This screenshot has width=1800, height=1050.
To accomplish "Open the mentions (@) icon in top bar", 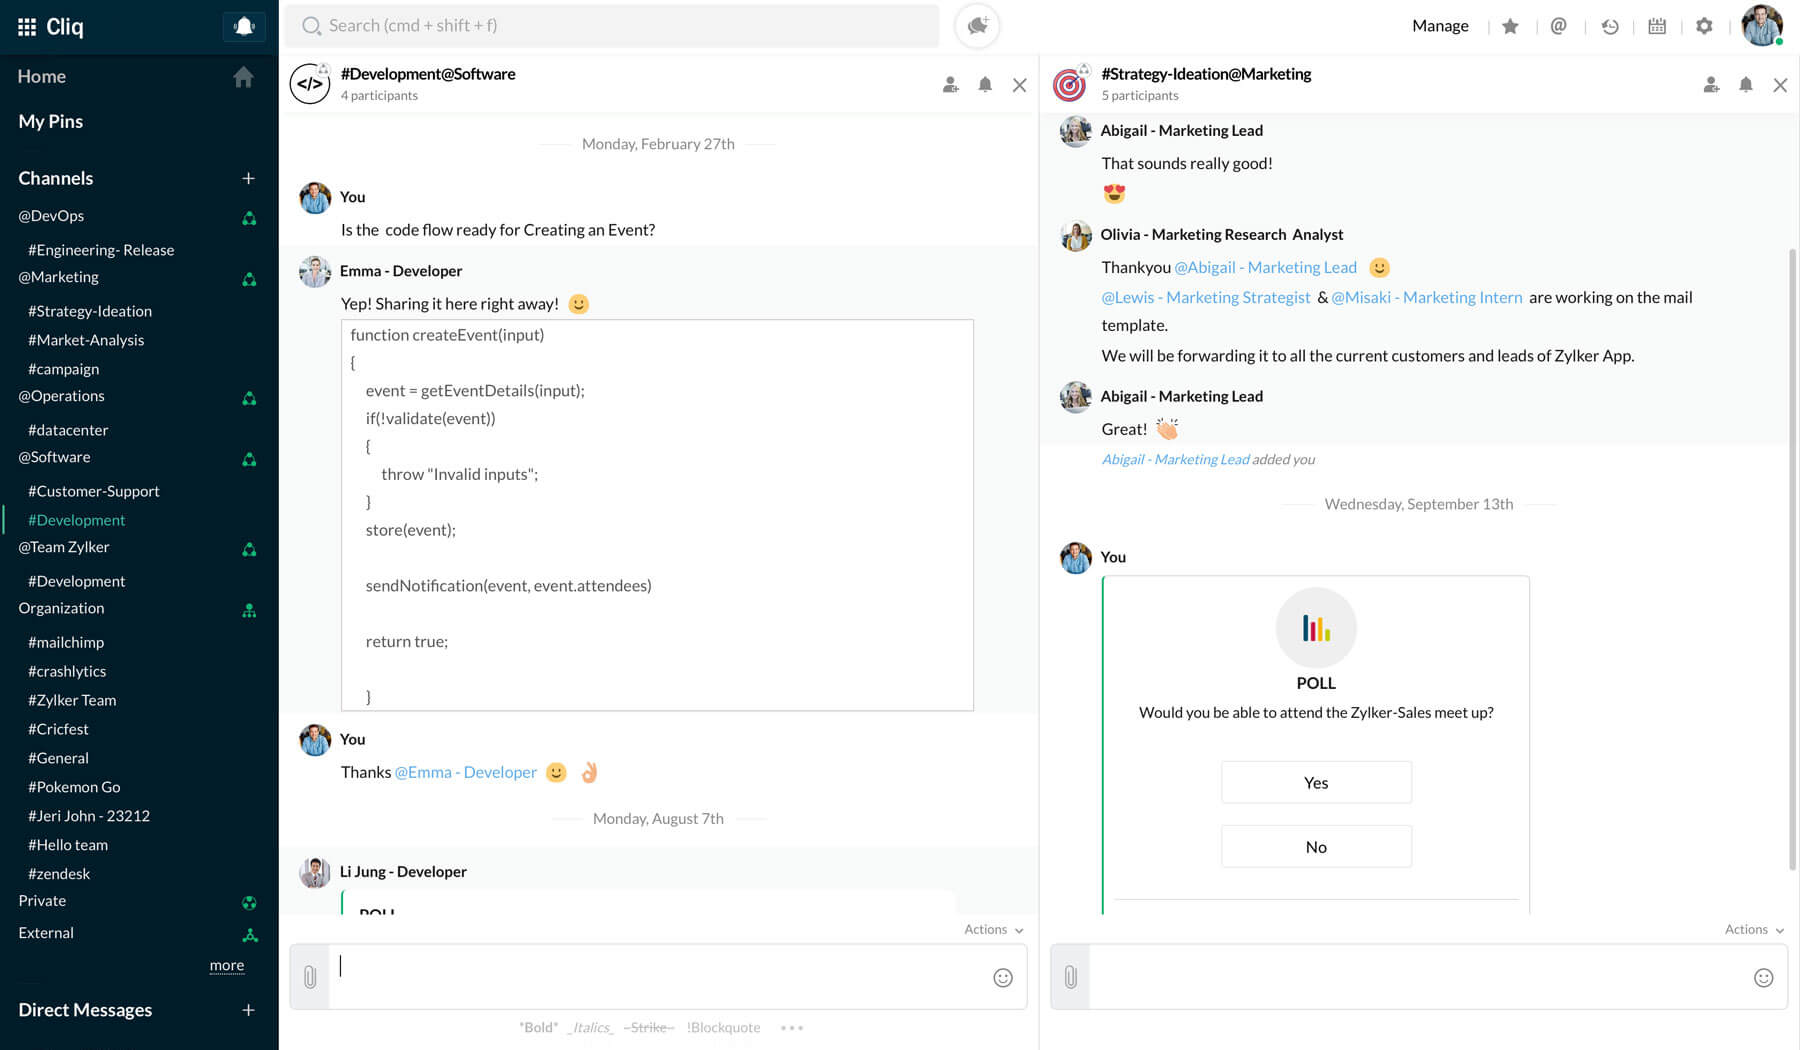I will pyautogui.click(x=1557, y=25).
